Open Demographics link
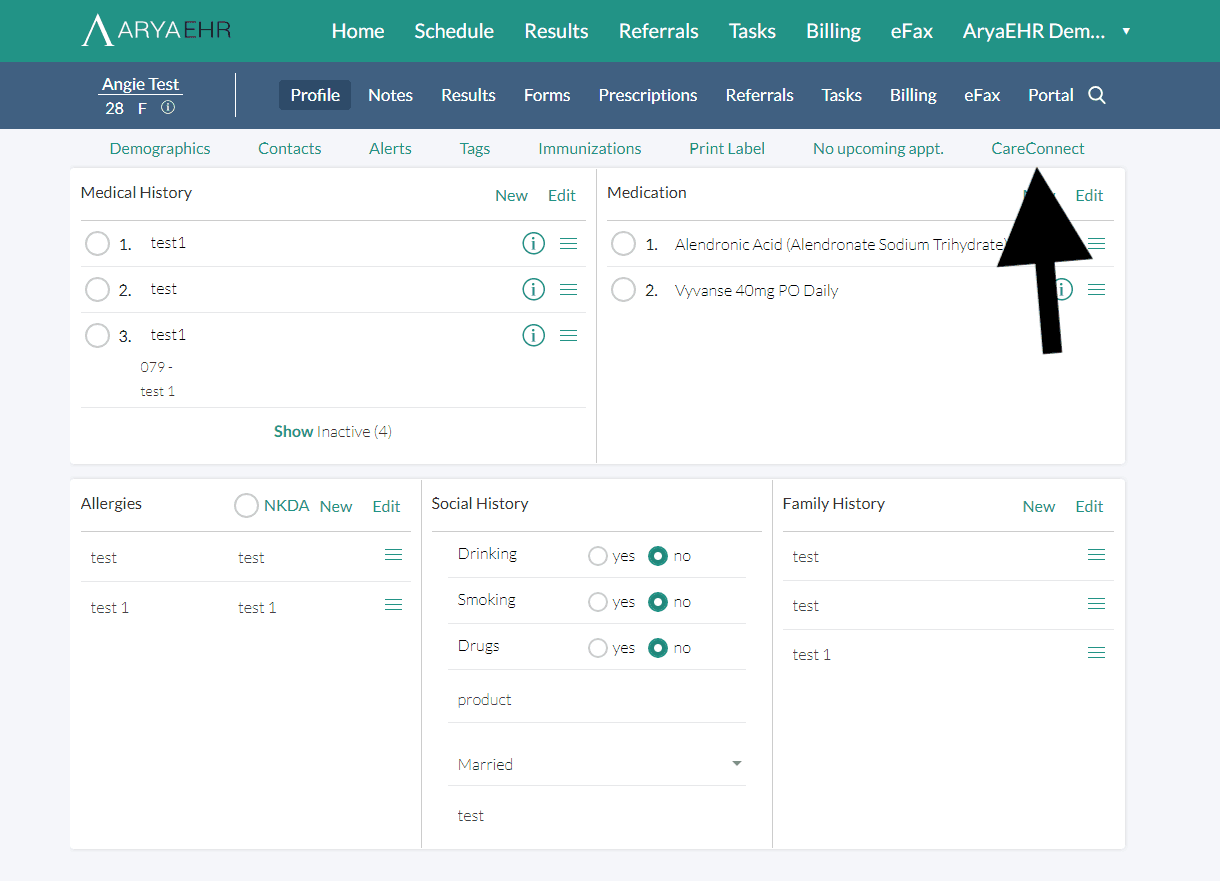1220x881 pixels. (160, 148)
